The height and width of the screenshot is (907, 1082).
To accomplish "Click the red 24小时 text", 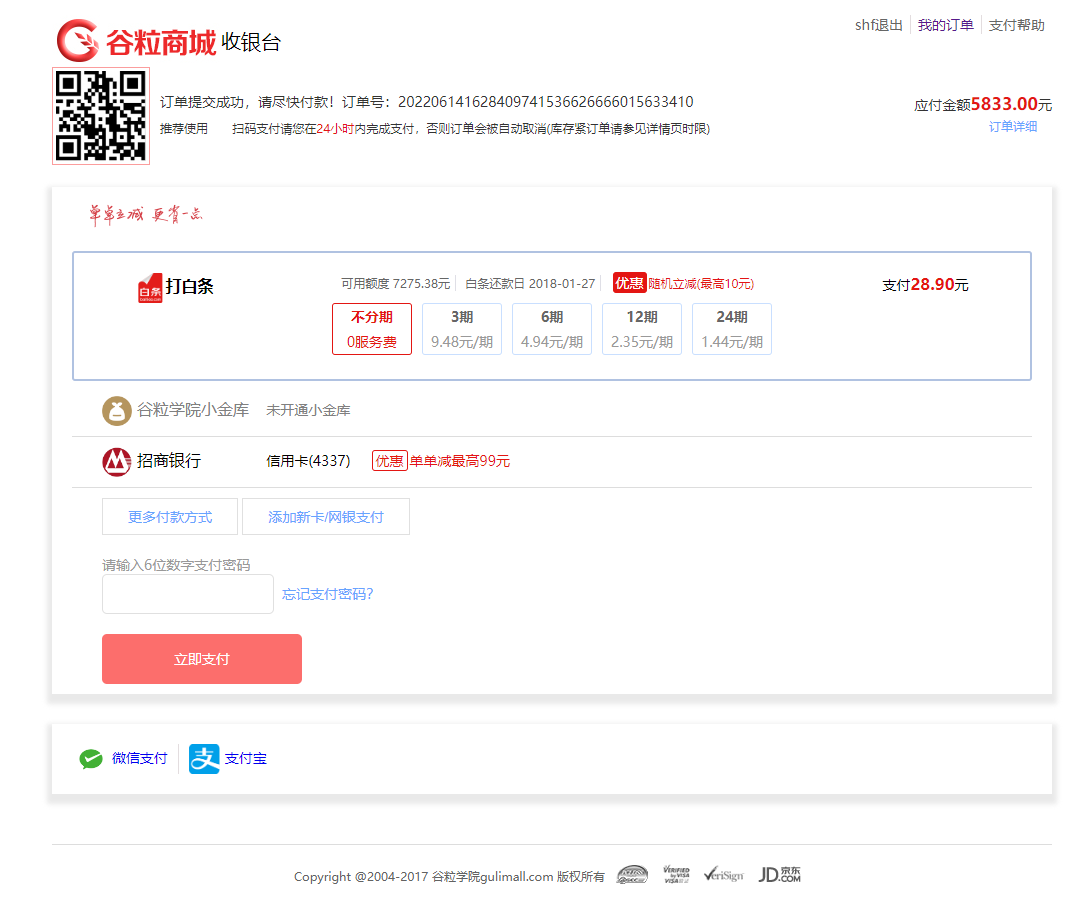I will 335,129.
